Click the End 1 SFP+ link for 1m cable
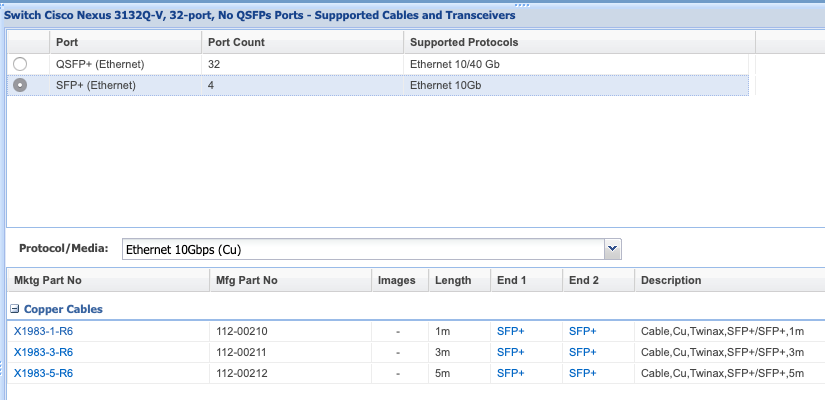This screenshot has width=825, height=400. pos(510,330)
